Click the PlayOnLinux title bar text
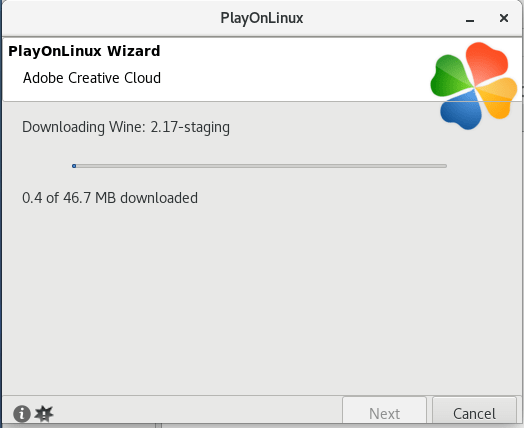This screenshot has height=428, width=524. click(x=262, y=18)
